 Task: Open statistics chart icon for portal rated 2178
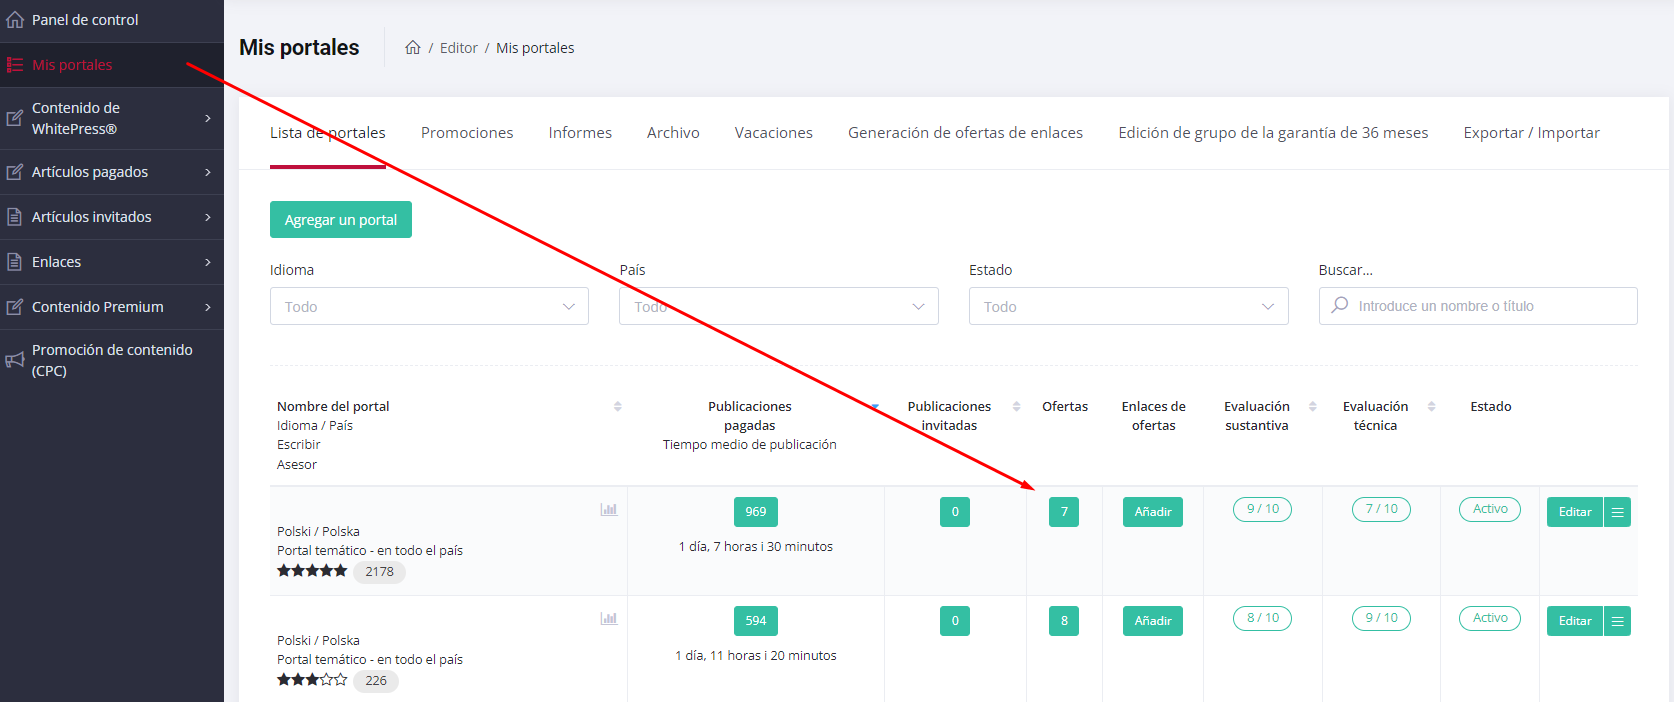coord(609,510)
